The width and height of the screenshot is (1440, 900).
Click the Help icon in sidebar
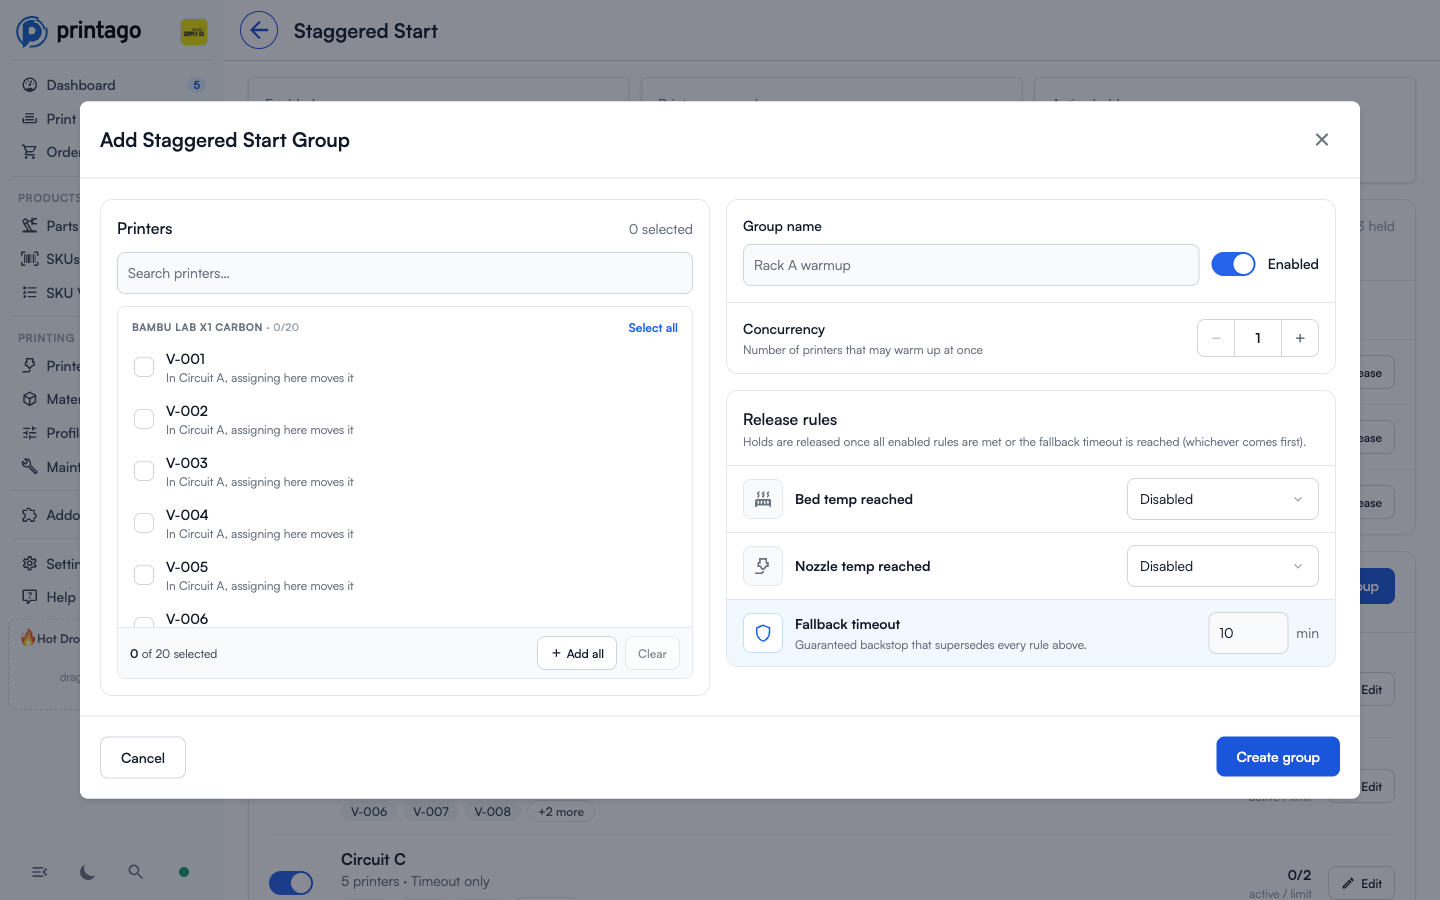(x=30, y=597)
